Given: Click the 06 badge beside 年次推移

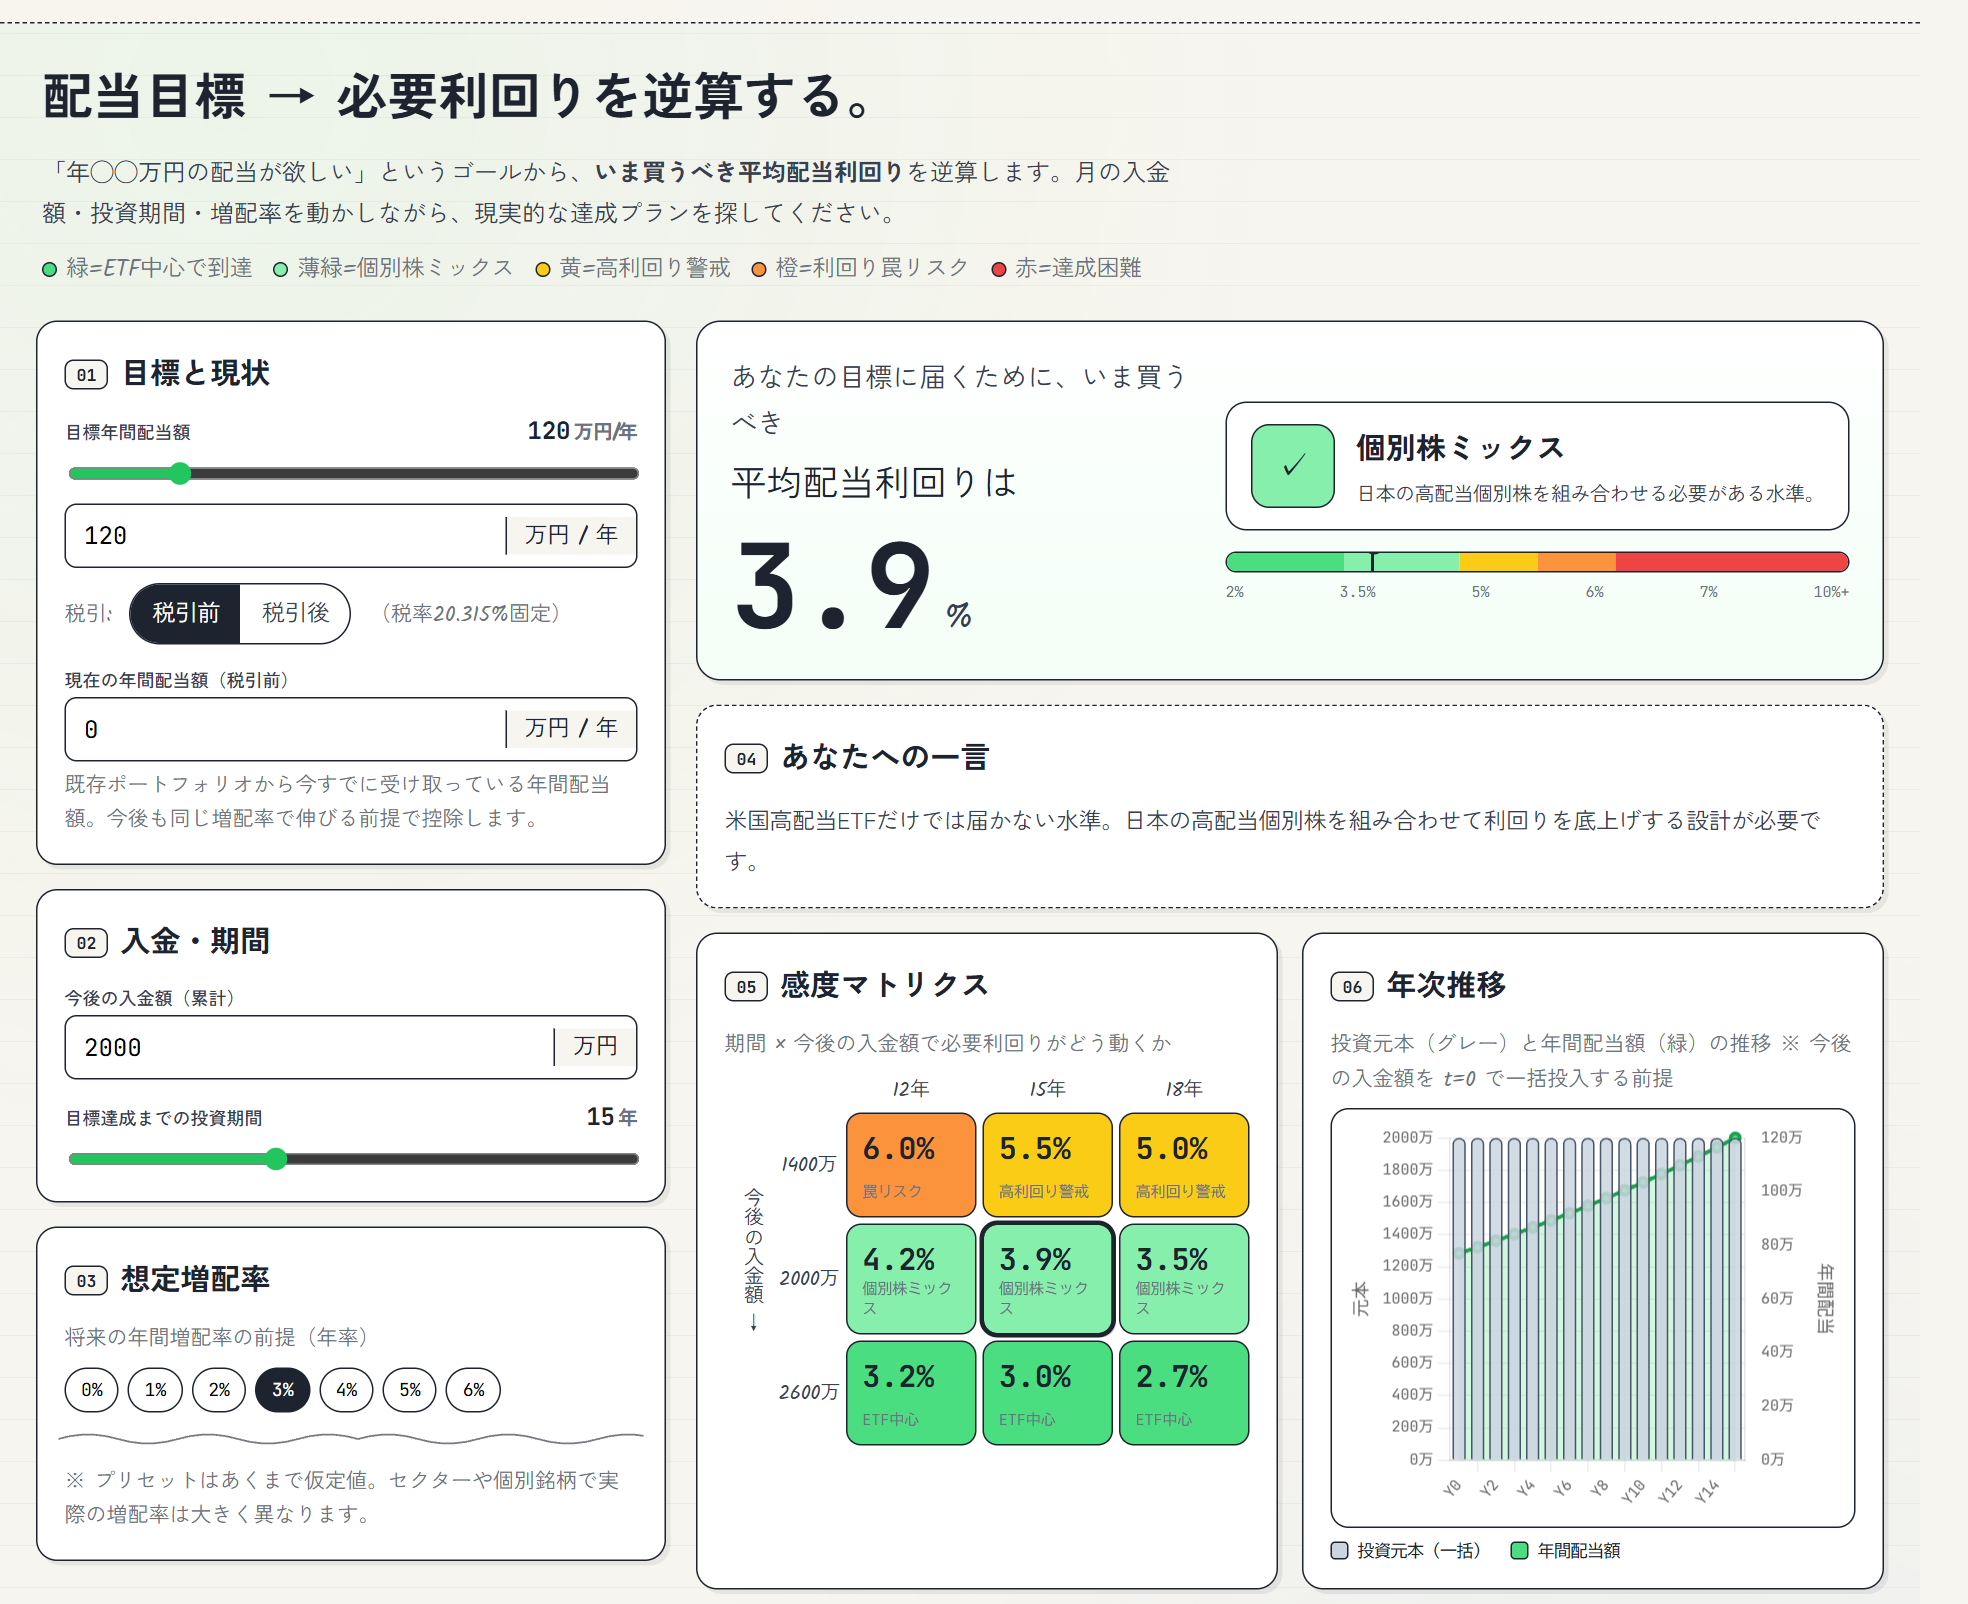Looking at the screenshot, I should 1352,986.
